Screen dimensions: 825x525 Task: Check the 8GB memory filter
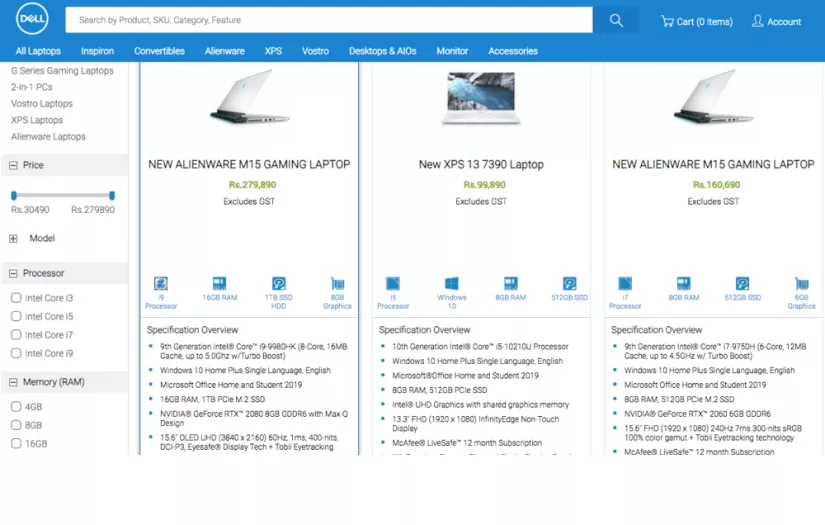(x=16, y=425)
